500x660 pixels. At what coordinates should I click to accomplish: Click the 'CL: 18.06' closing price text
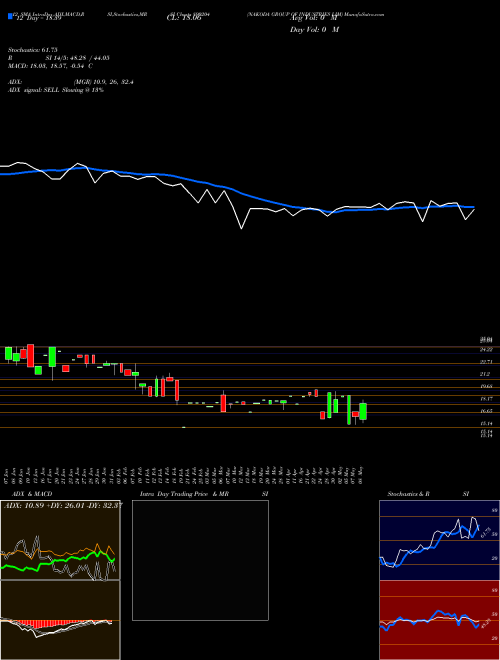tap(184, 20)
